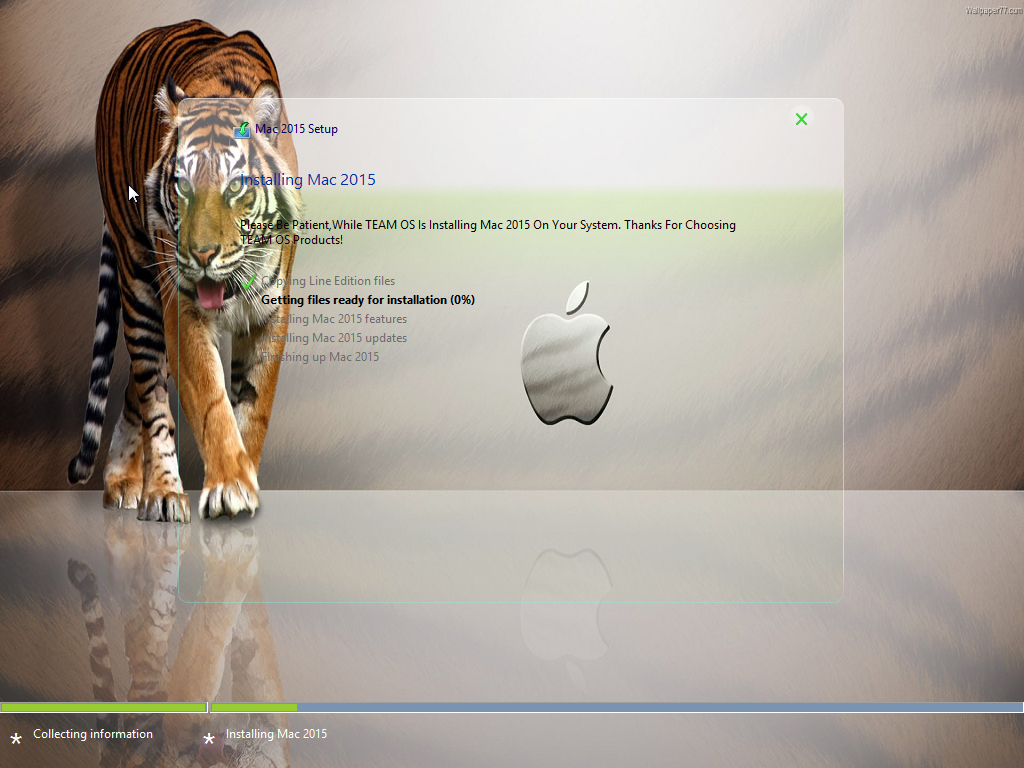Click 'Getting files ready for installation (0%)'
Image resolution: width=1024 pixels, height=768 pixels.
click(x=368, y=300)
